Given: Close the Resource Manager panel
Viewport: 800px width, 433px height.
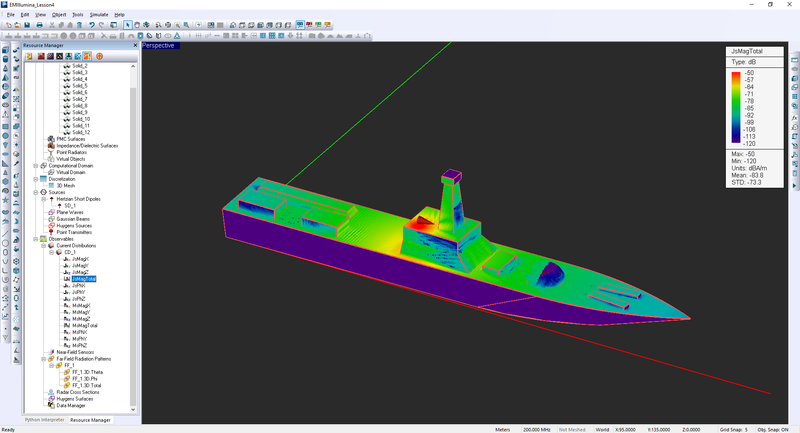Looking at the screenshot, I should tap(133, 46).
